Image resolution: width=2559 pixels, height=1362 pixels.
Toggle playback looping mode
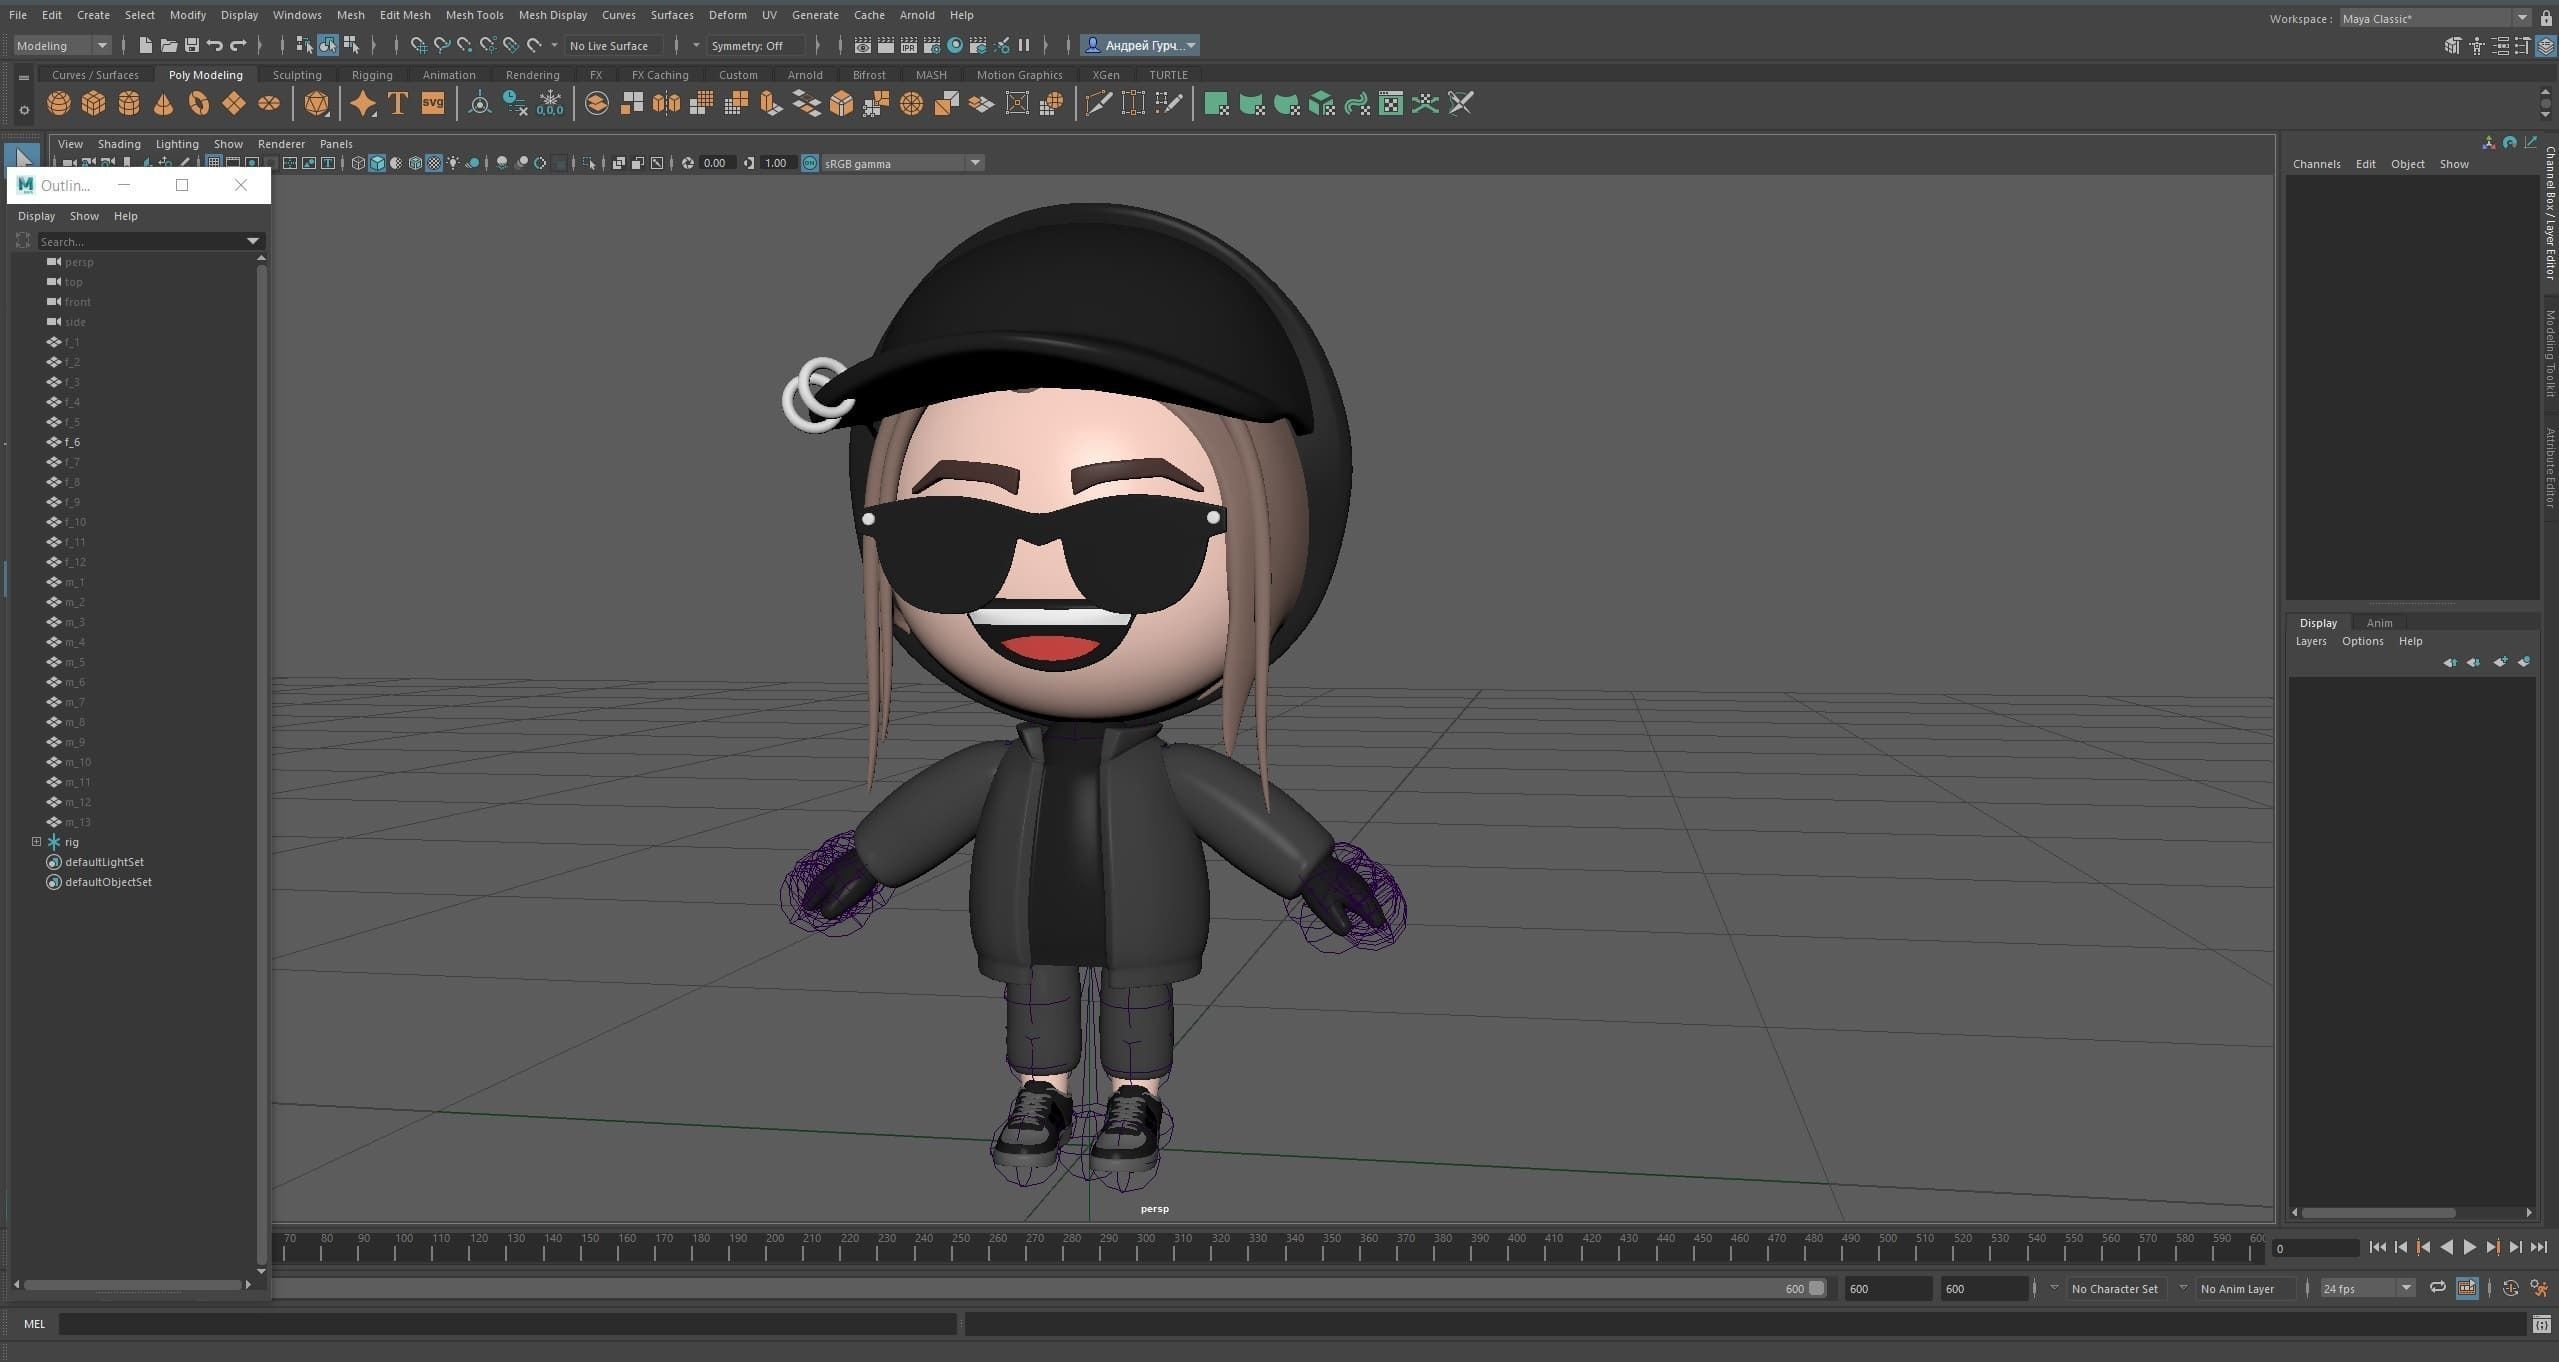tap(2437, 1288)
